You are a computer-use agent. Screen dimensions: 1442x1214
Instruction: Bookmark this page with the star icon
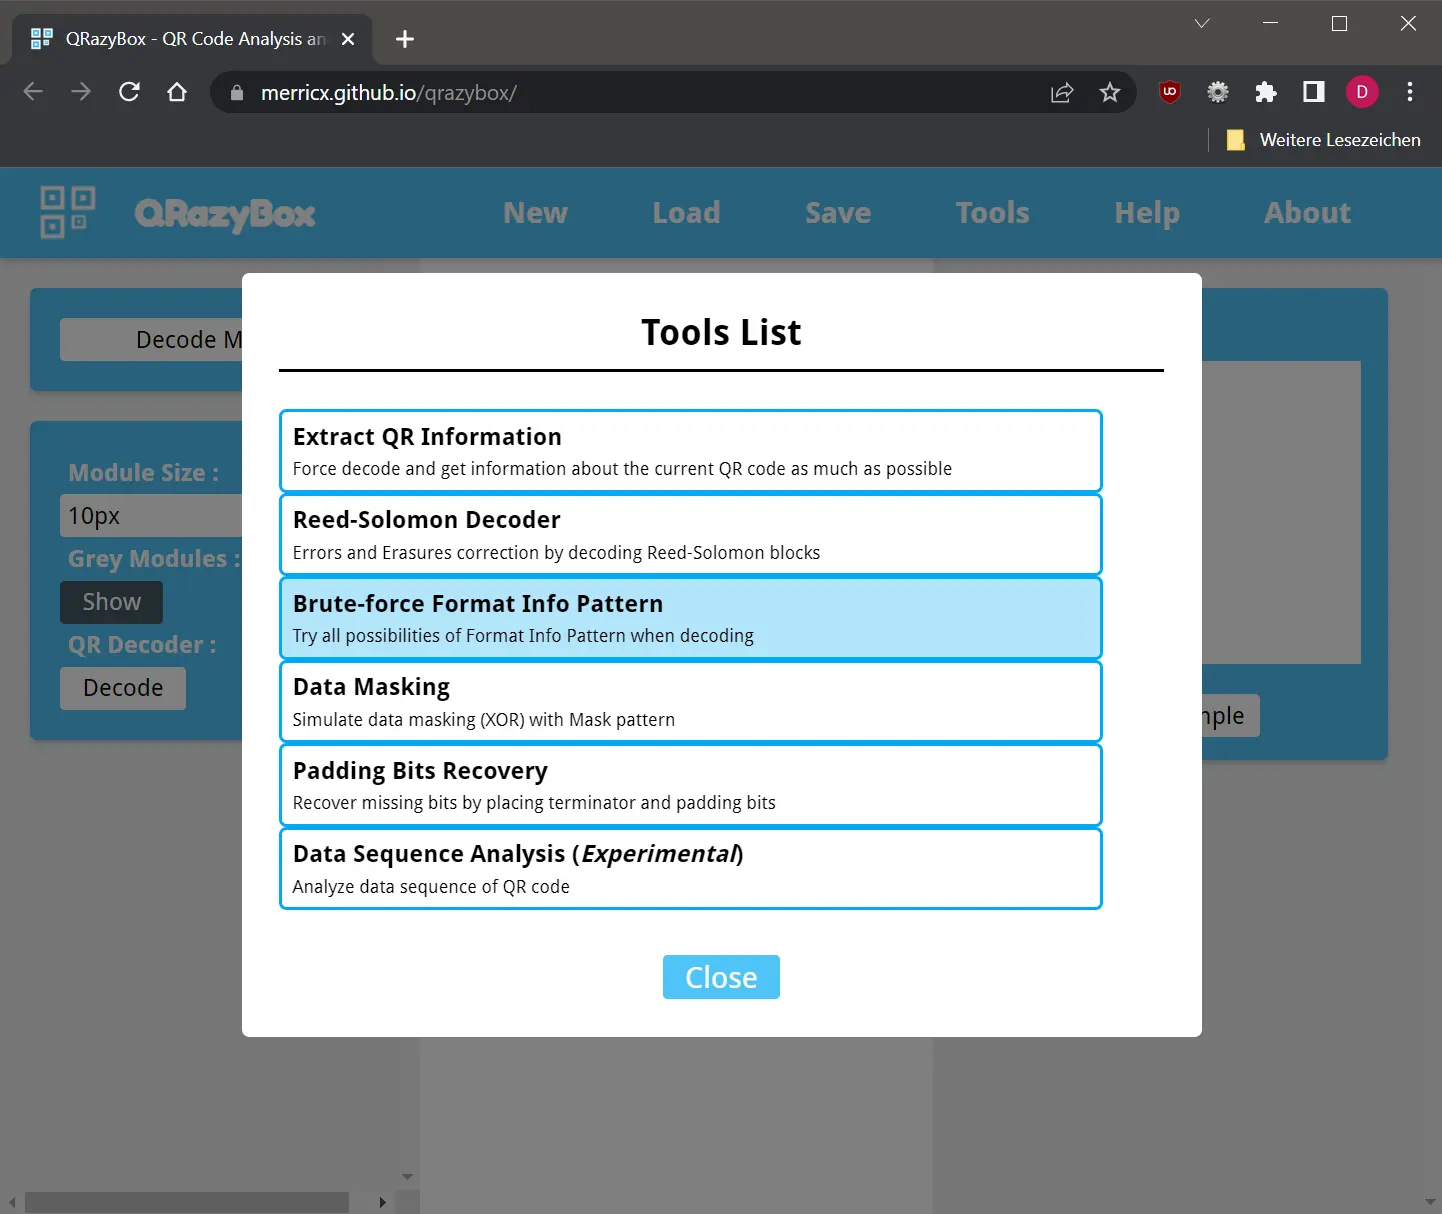click(1110, 92)
